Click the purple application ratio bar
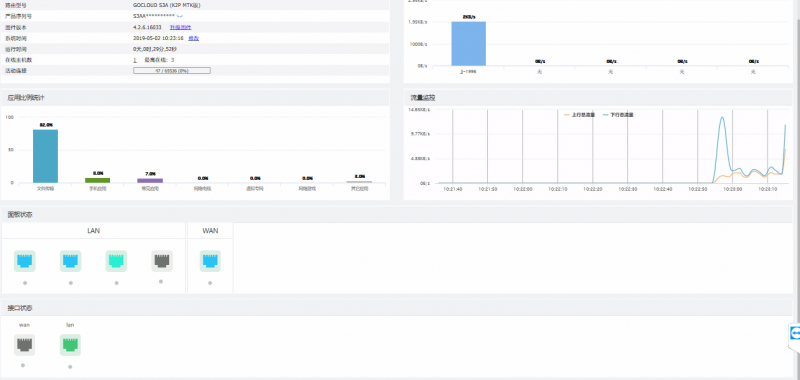 pyautogui.click(x=150, y=181)
